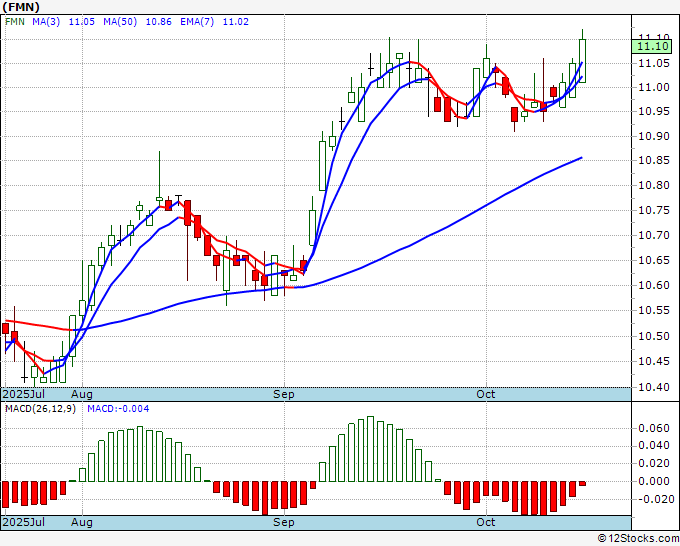Click Aug on the MACD date axis

(x=82, y=522)
